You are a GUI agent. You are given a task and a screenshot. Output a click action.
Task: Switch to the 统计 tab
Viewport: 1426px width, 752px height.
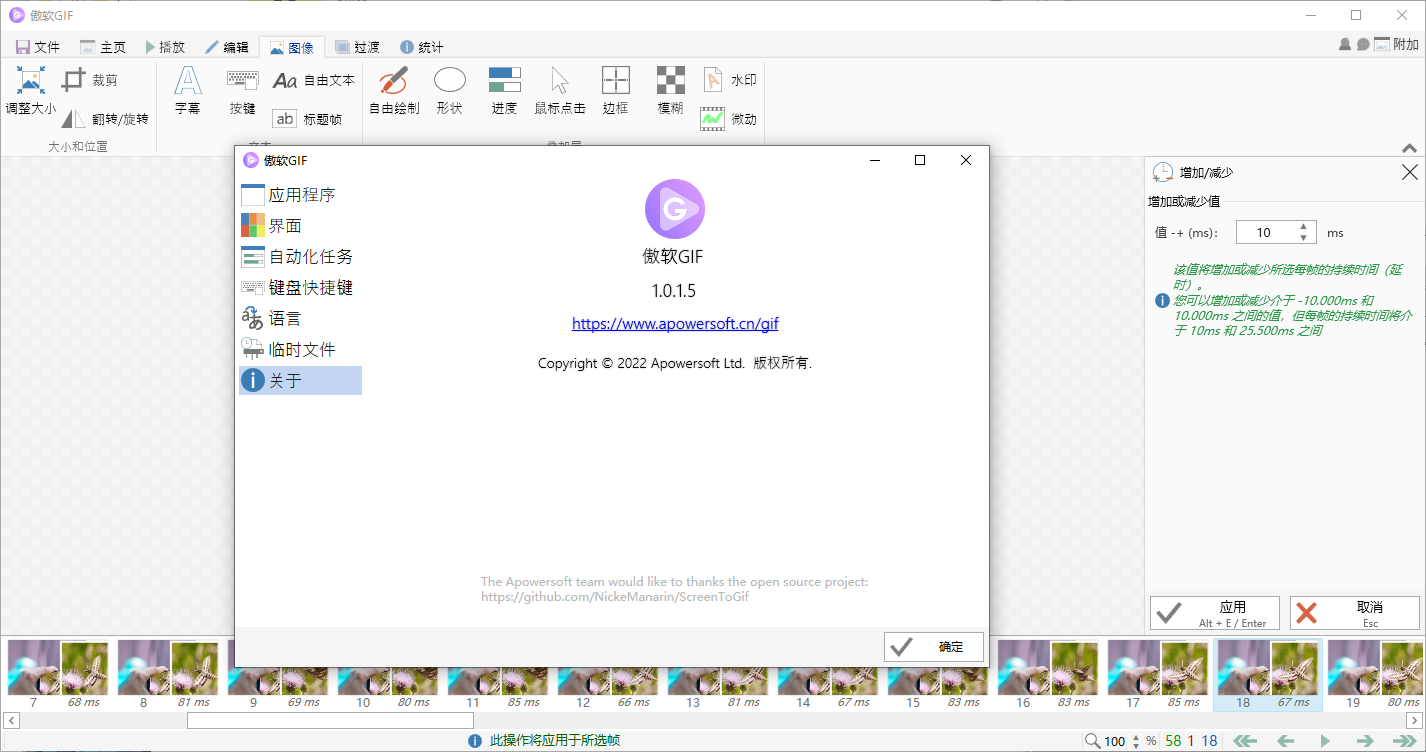pyautogui.click(x=421, y=47)
